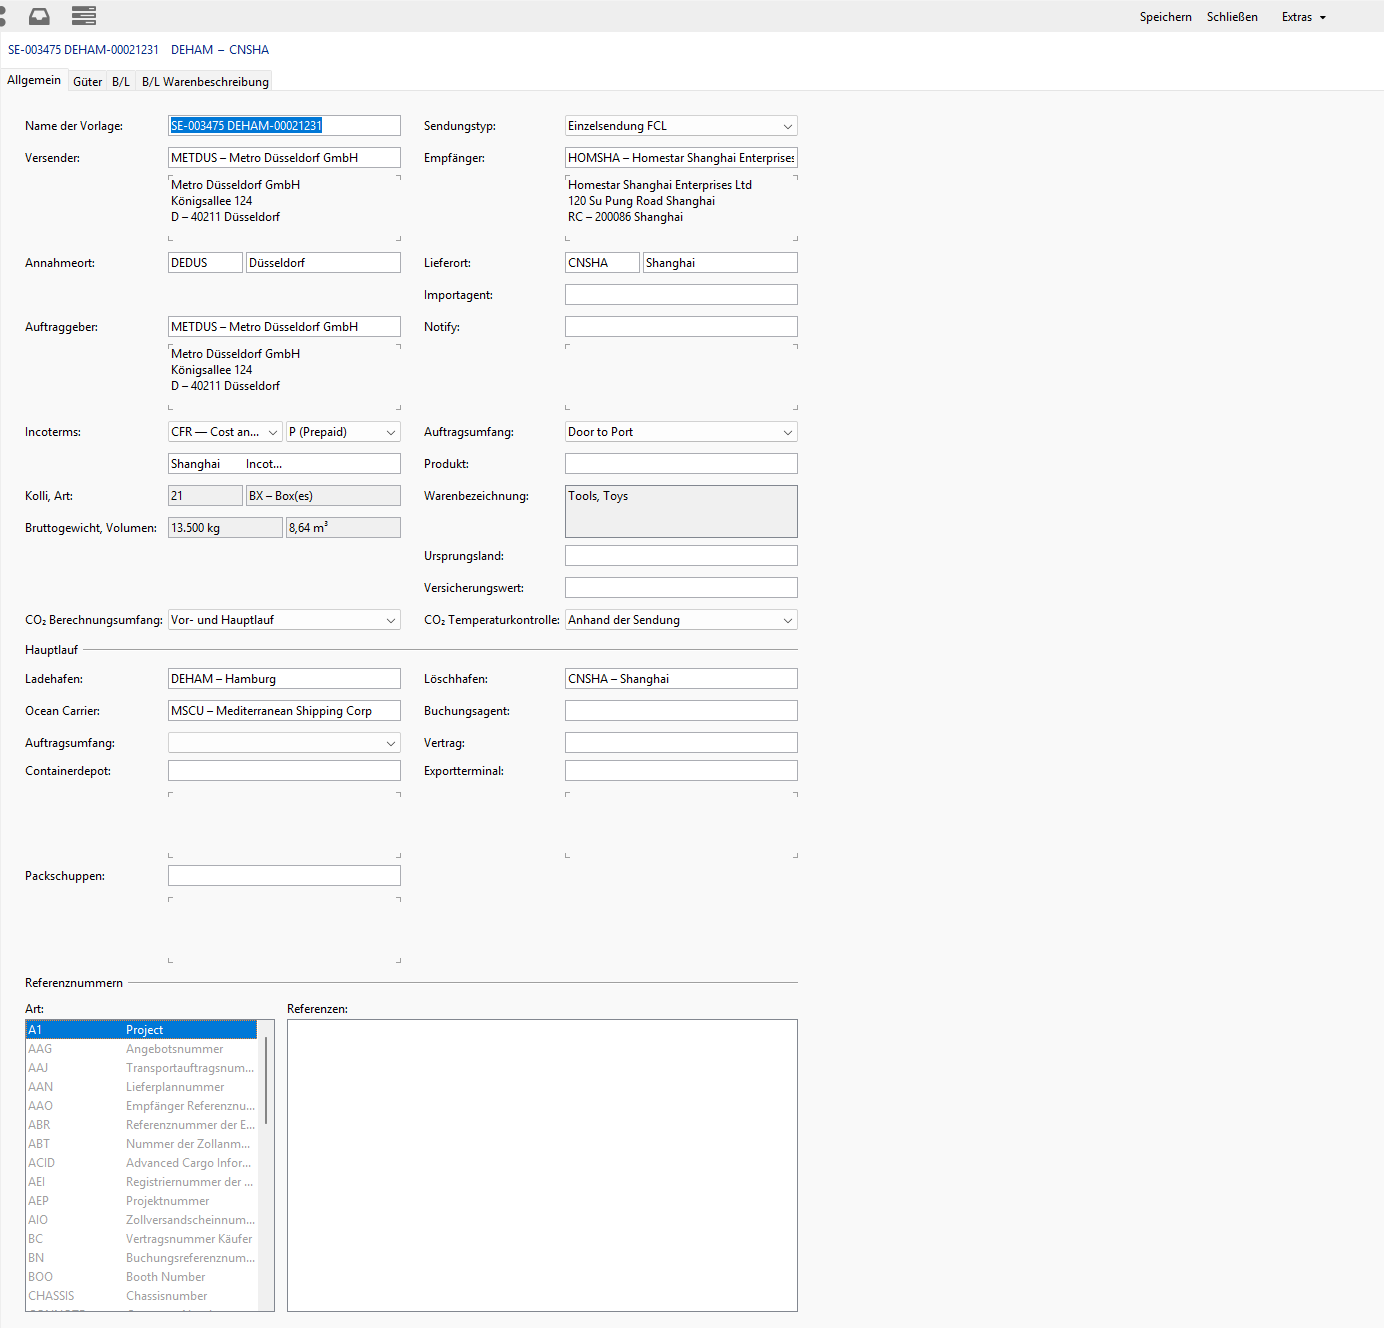
Task: Click the stacked rows list icon
Action: [84, 16]
